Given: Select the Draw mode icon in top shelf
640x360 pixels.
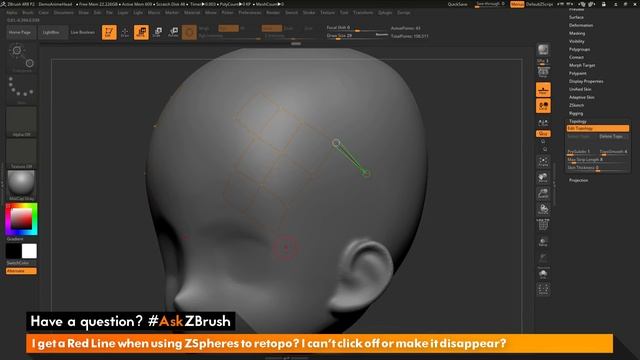Looking at the screenshot, I should 125,32.
